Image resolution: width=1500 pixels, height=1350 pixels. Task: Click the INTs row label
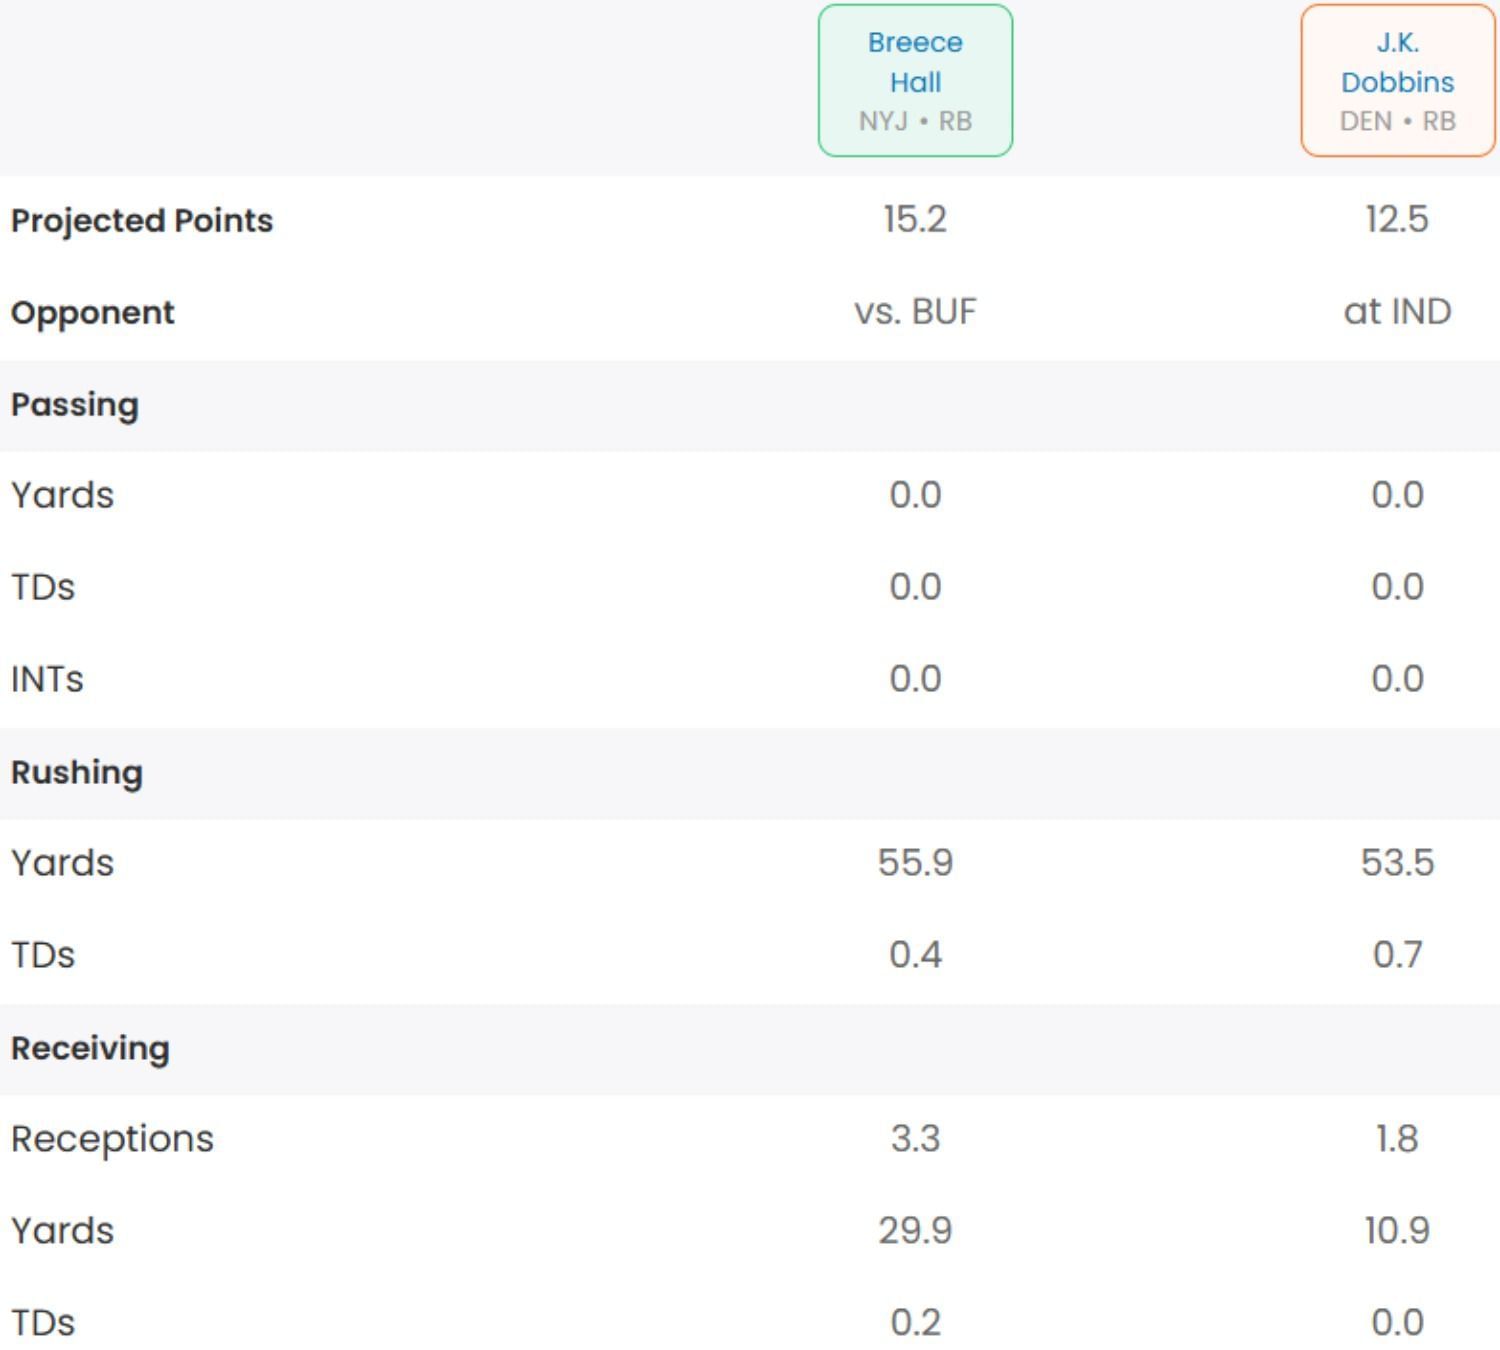point(47,679)
